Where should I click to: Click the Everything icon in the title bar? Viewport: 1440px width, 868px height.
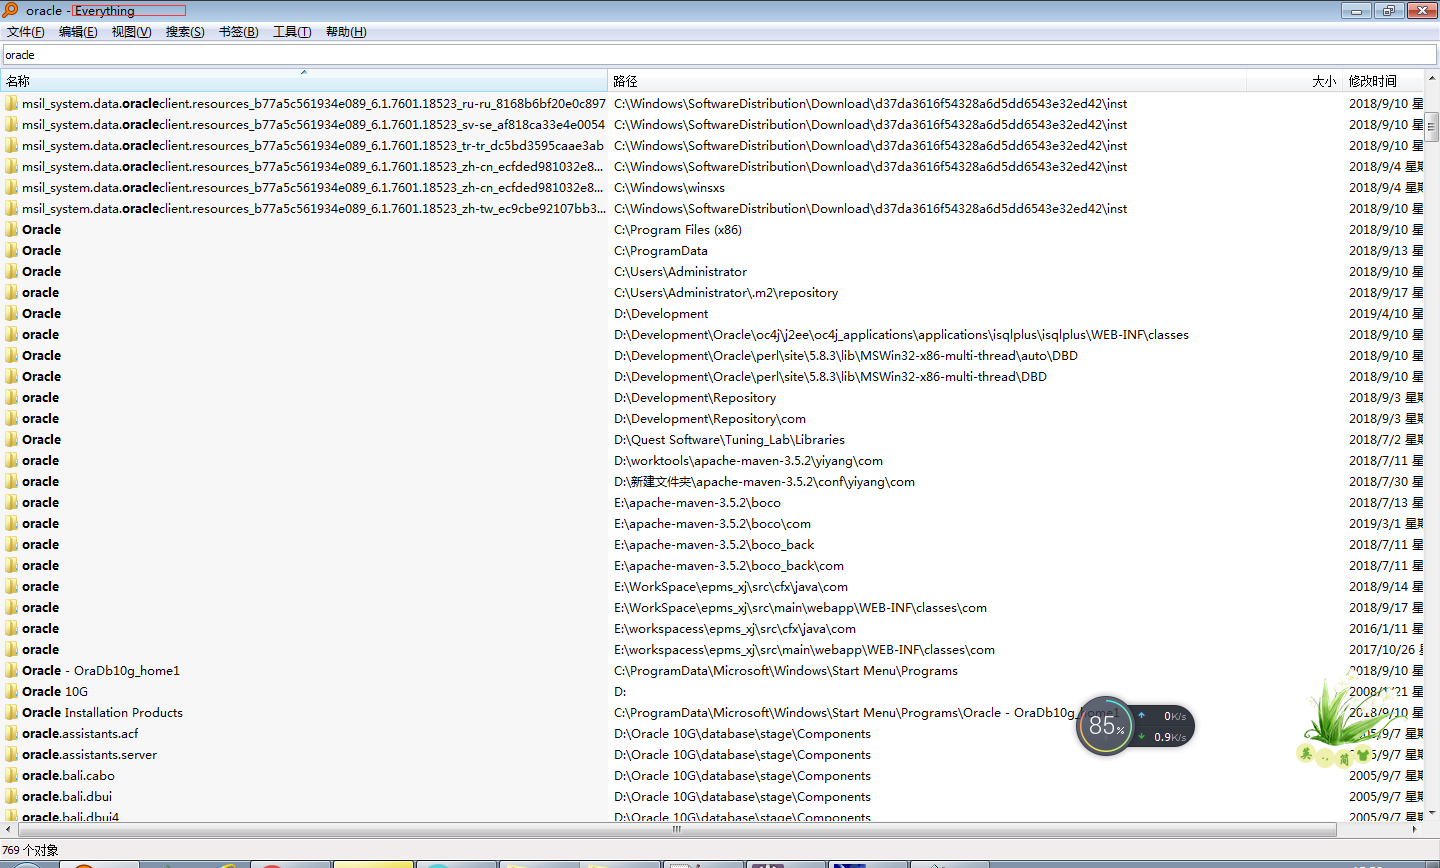click(x=8, y=10)
